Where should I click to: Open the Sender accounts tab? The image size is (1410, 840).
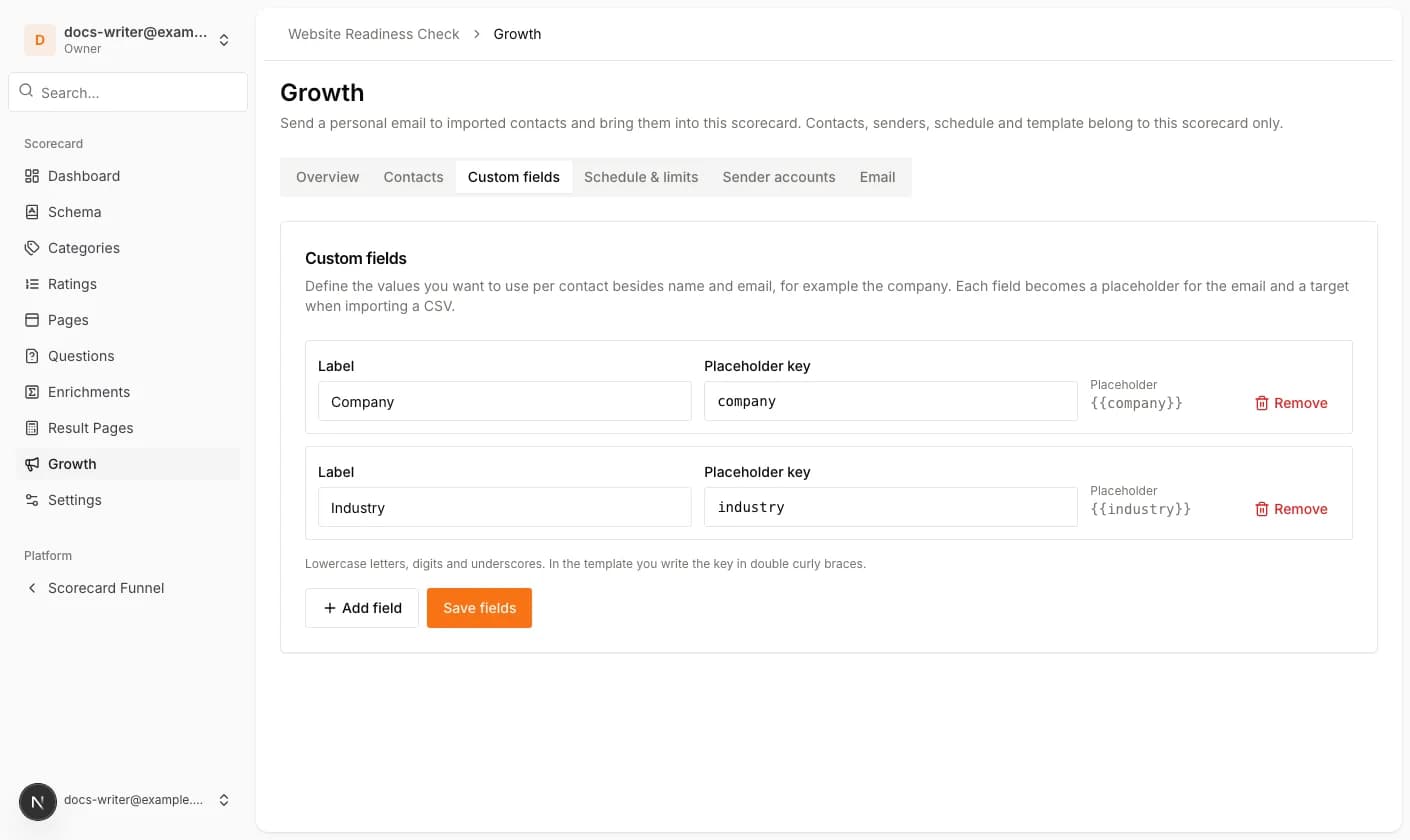point(779,177)
